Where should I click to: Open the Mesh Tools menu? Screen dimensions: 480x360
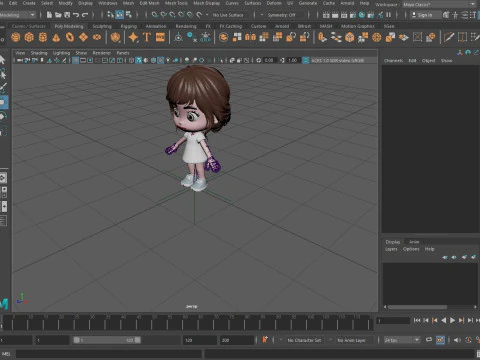(176, 3)
